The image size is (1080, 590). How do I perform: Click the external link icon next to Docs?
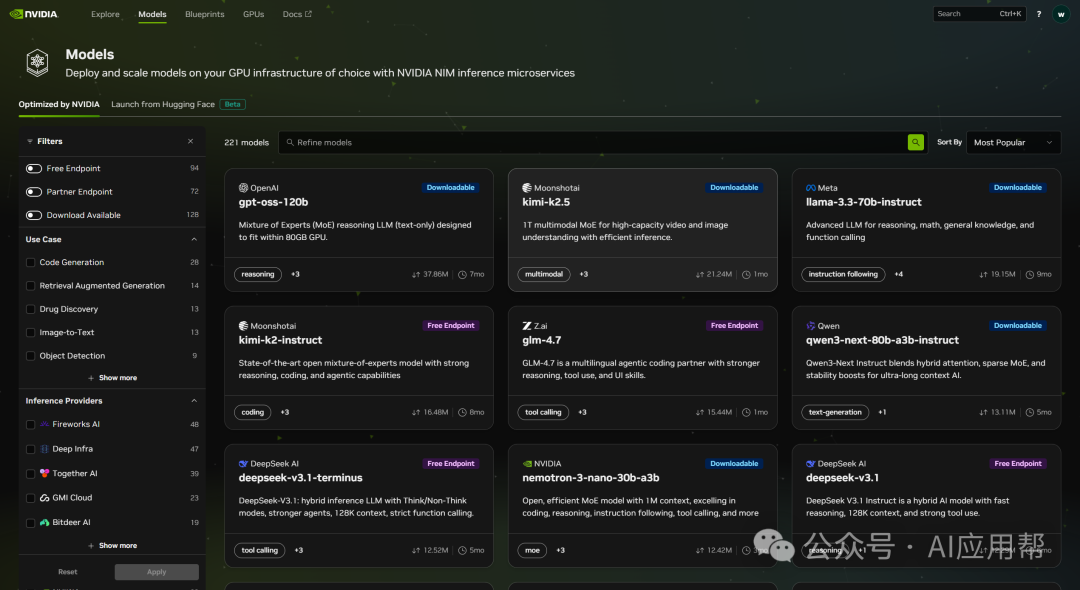point(308,14)
